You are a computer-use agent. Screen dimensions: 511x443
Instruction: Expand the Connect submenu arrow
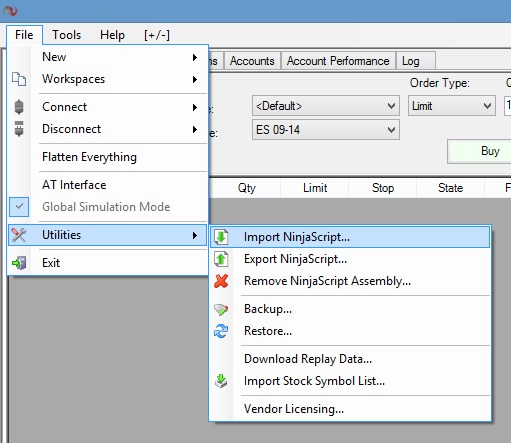pos(195,107)
